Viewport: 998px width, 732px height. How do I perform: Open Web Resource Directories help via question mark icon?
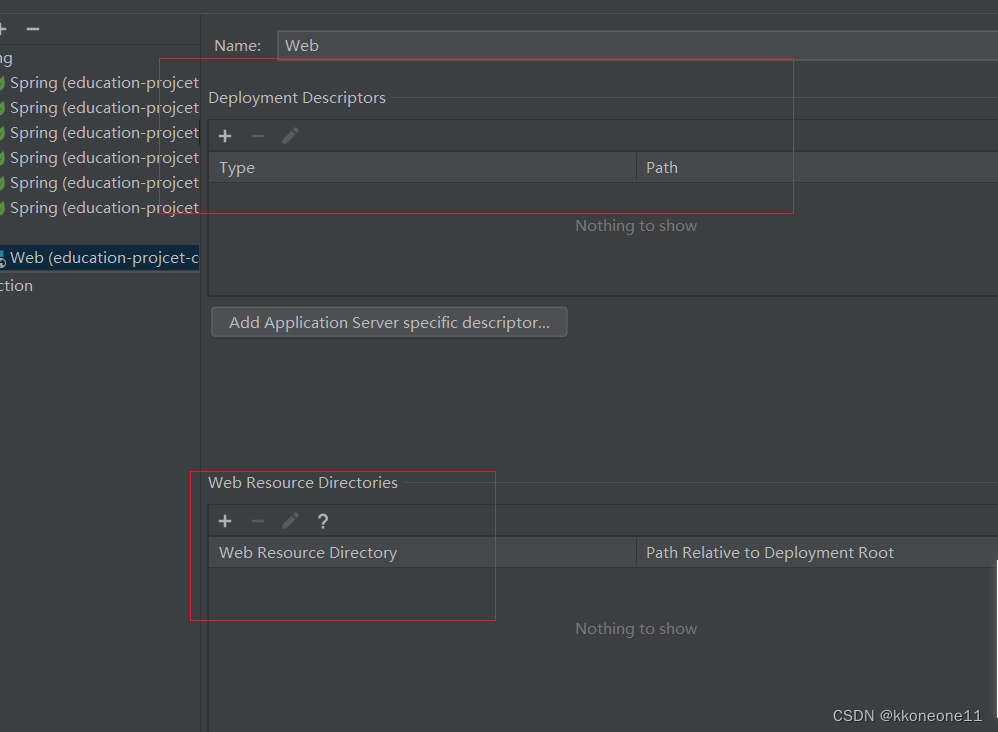(x=322, y=520)
